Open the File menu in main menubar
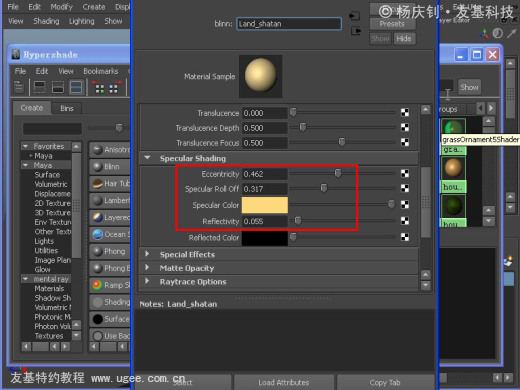Screen dimensions: 520x390 pos(13,7)
